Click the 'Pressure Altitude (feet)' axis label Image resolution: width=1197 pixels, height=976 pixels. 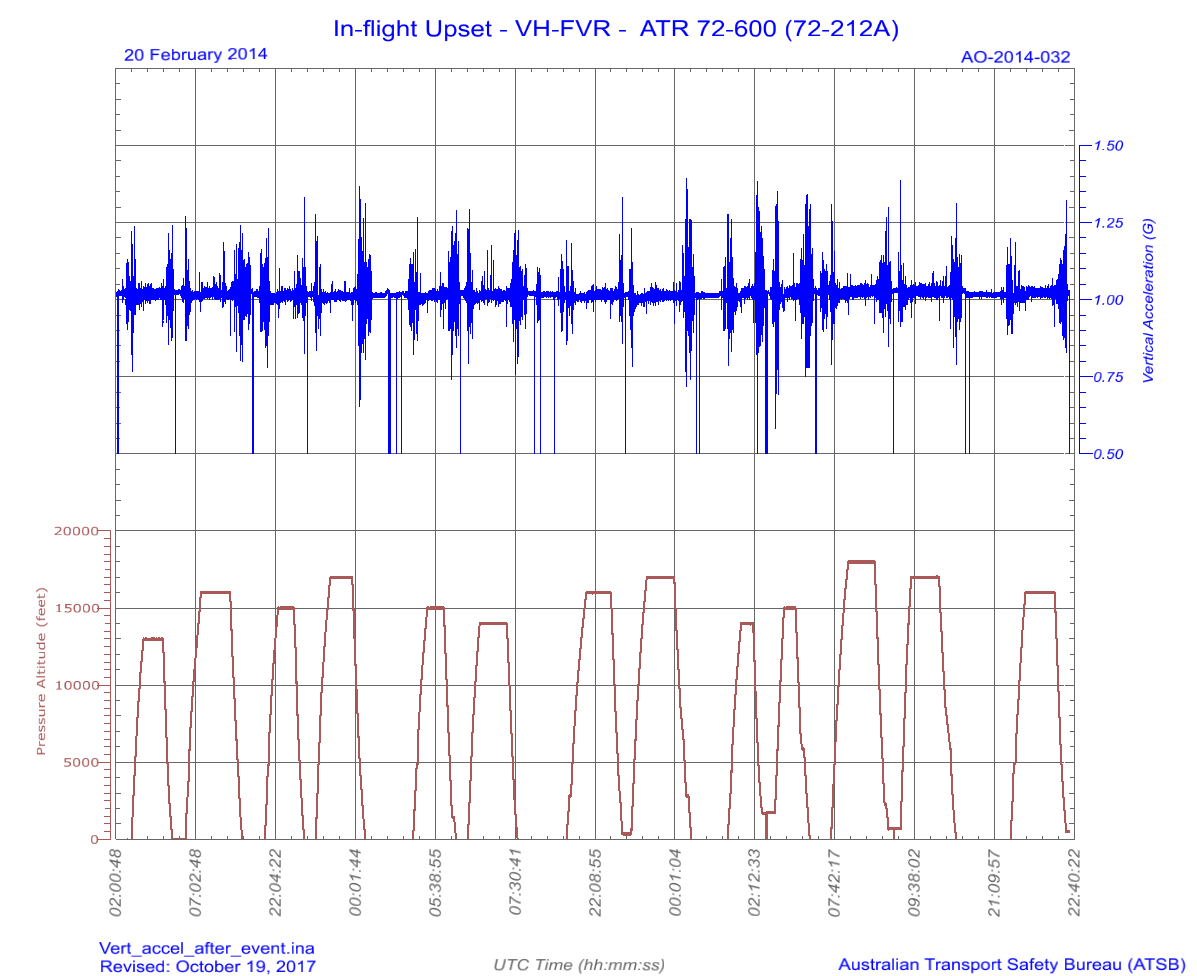[41, 672]
